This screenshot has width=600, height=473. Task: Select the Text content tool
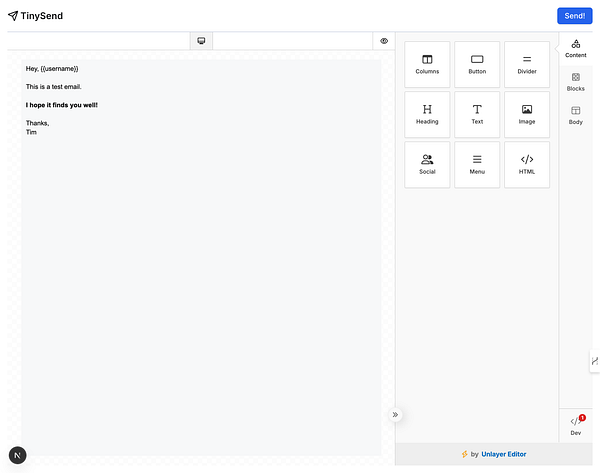pyautogui.click(x=477, y=114)
